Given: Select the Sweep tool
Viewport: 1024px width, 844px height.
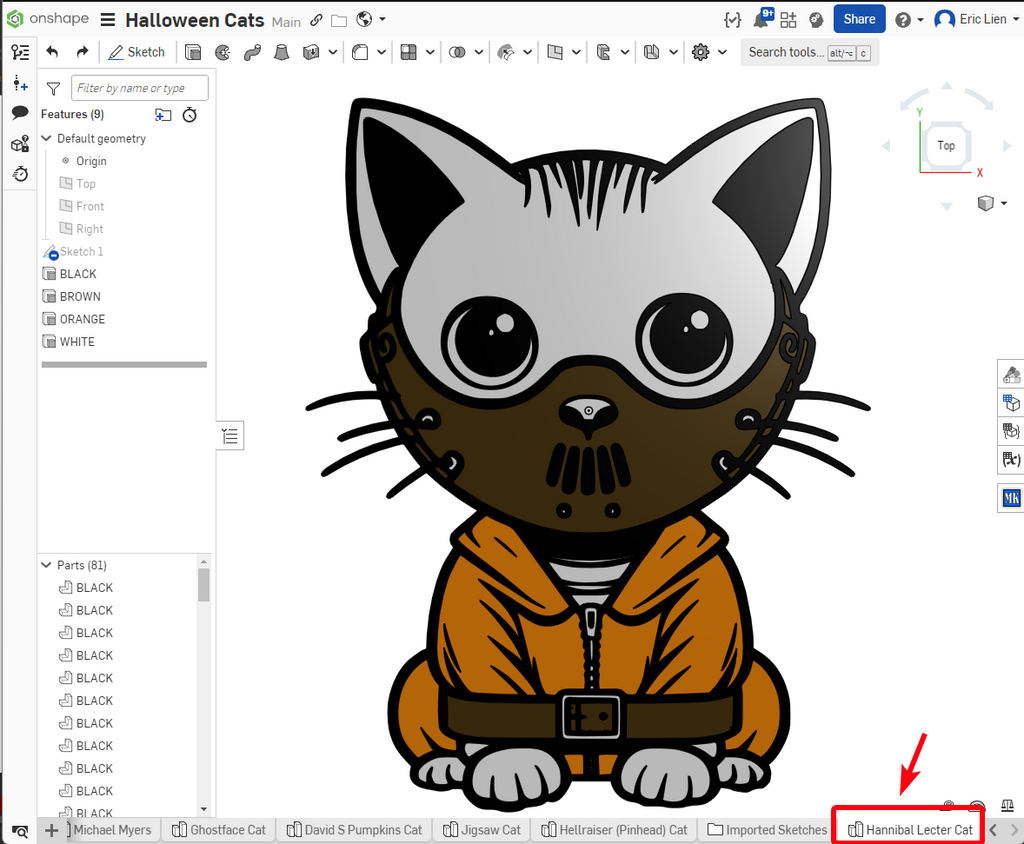Looking at the screenshot, I should pos(252,52).
